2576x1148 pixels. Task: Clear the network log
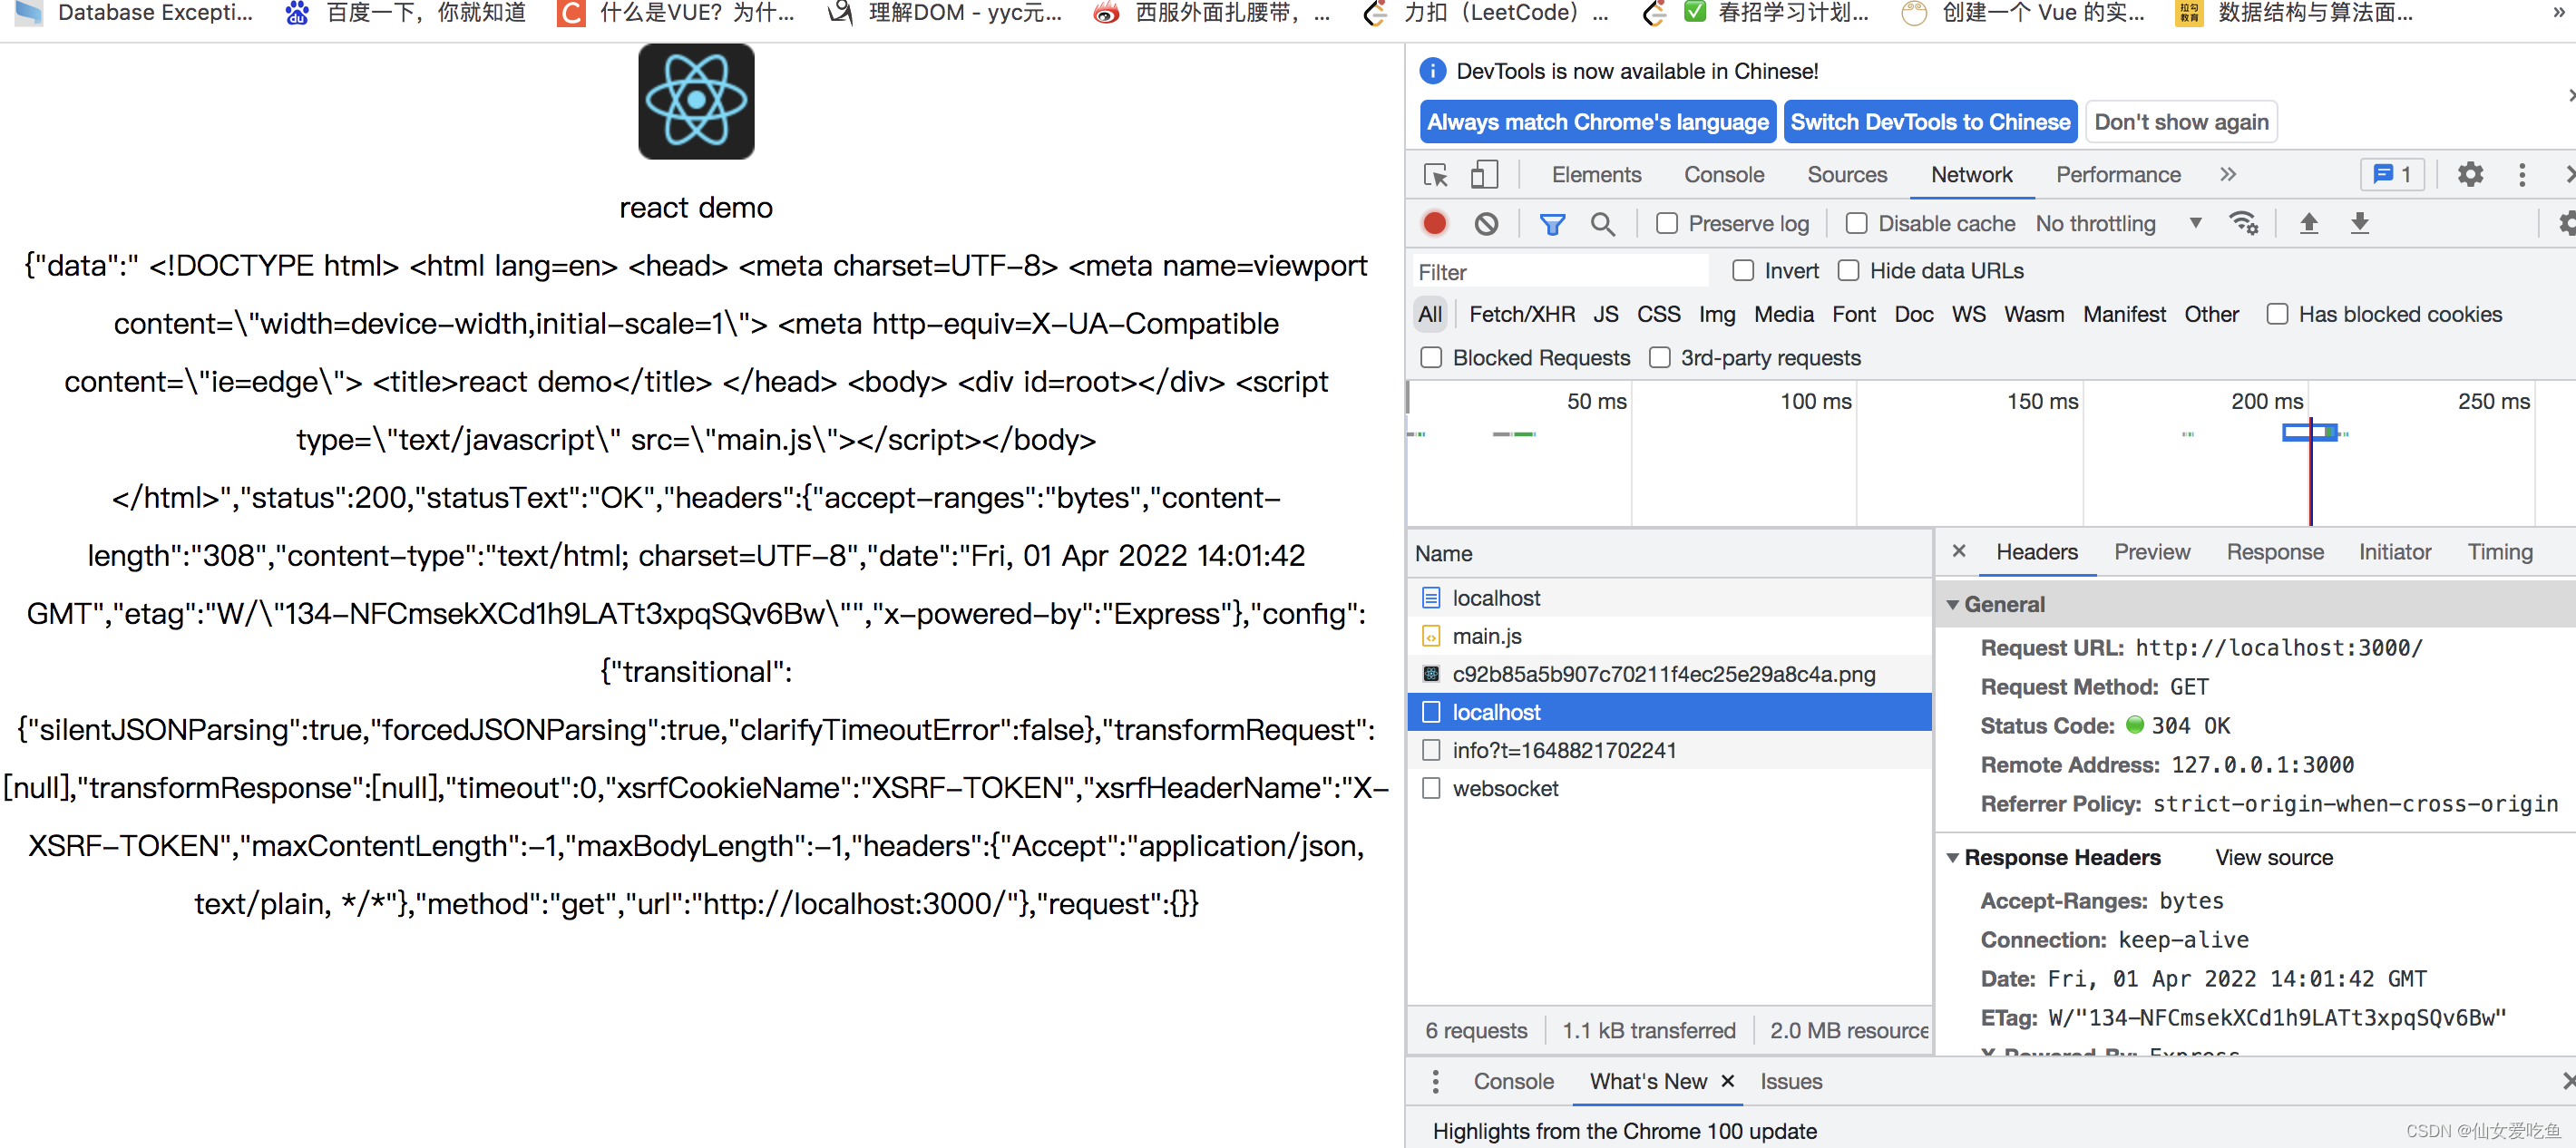click(x=1487, y=224)
